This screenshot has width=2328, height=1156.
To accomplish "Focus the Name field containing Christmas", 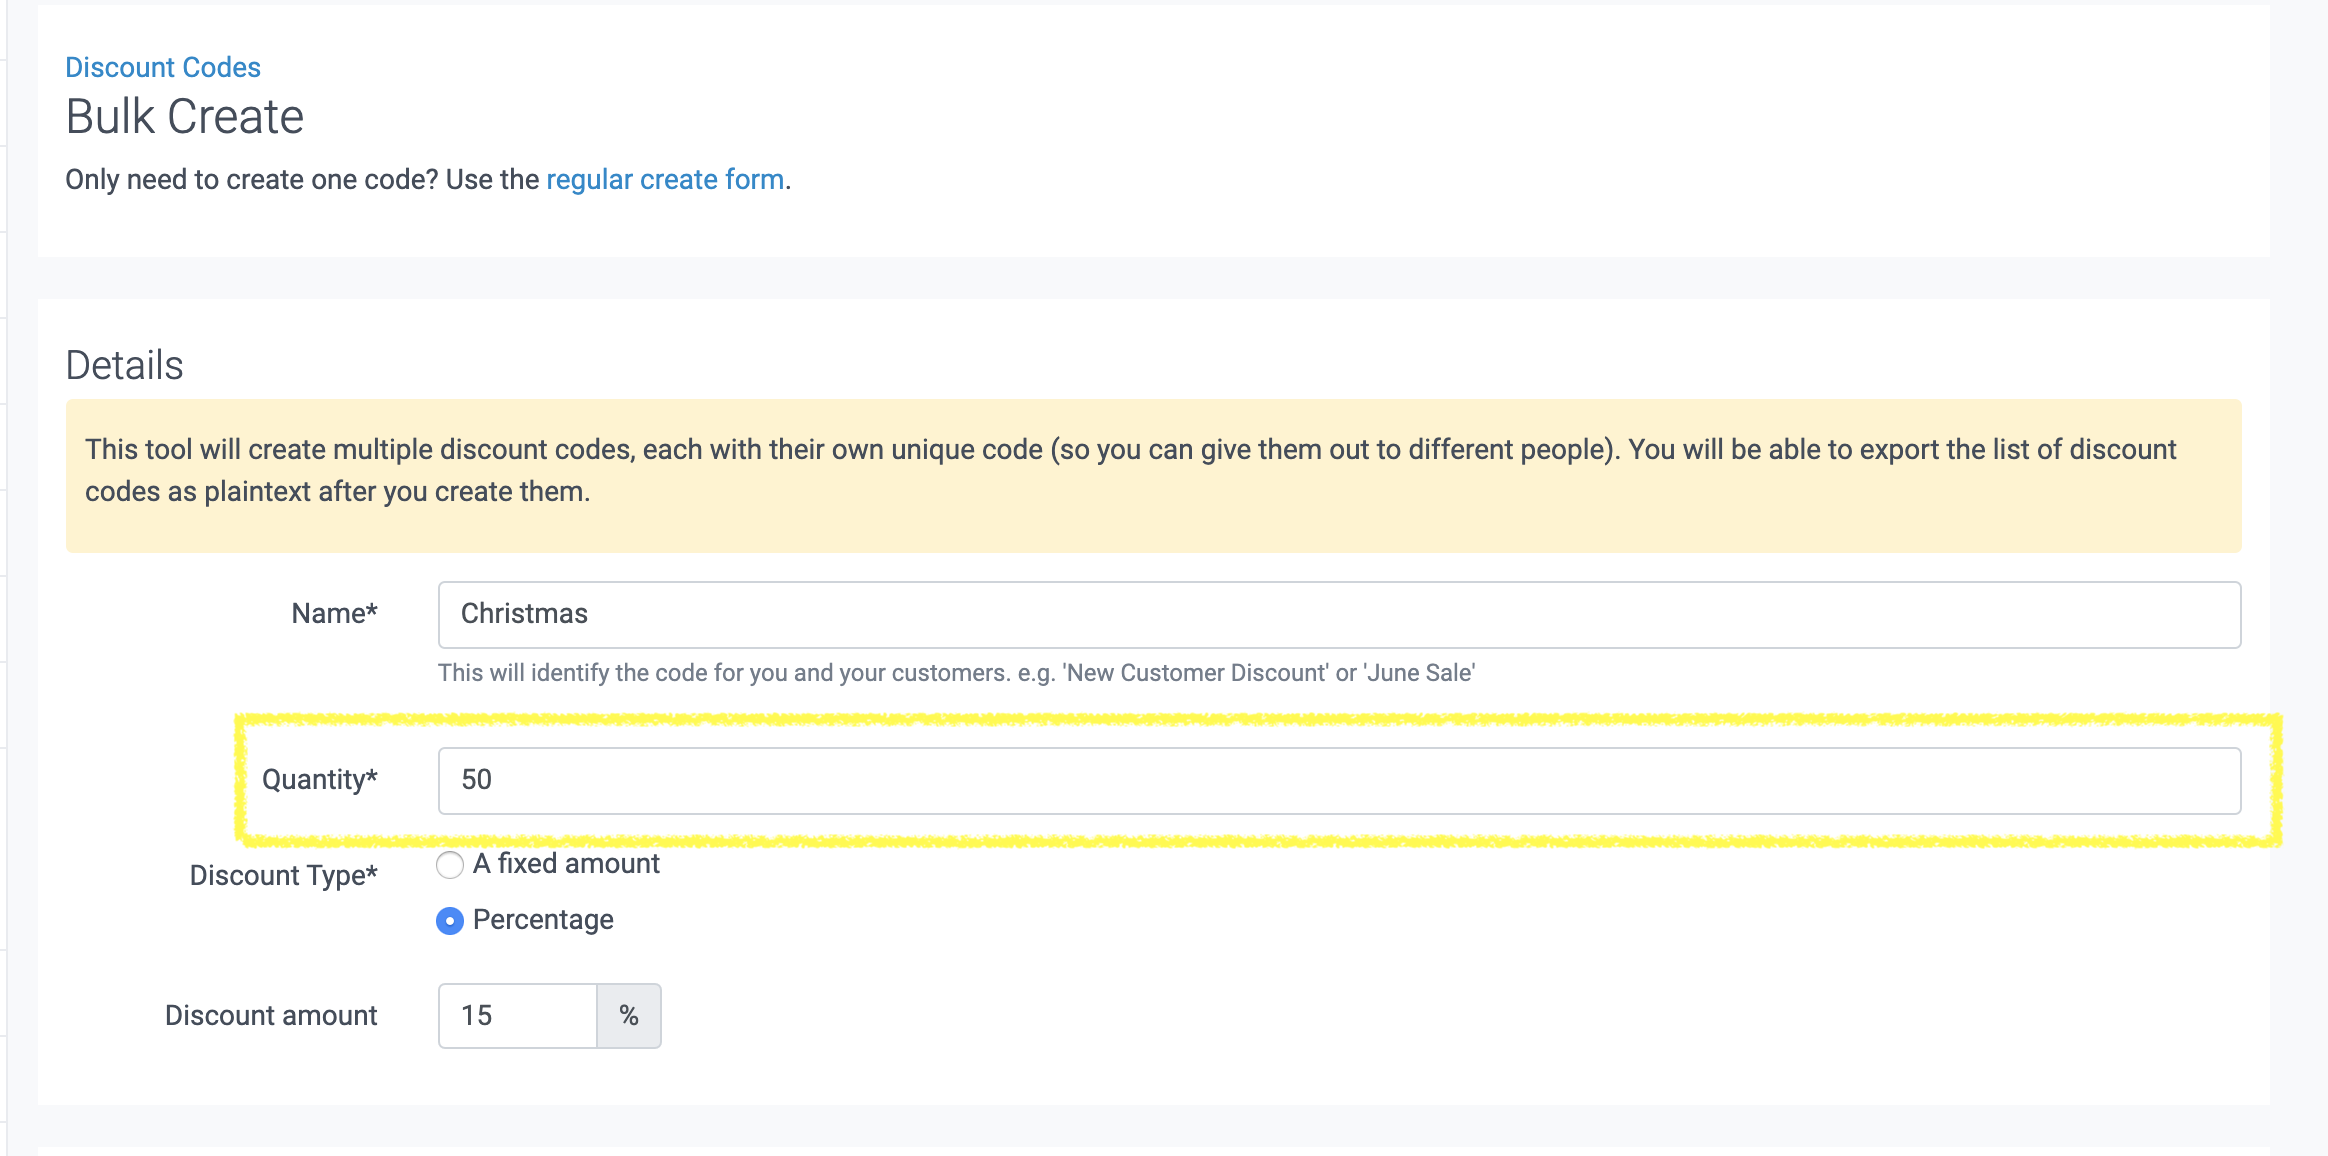I will pyautogui.click(x=1338, y=614).
